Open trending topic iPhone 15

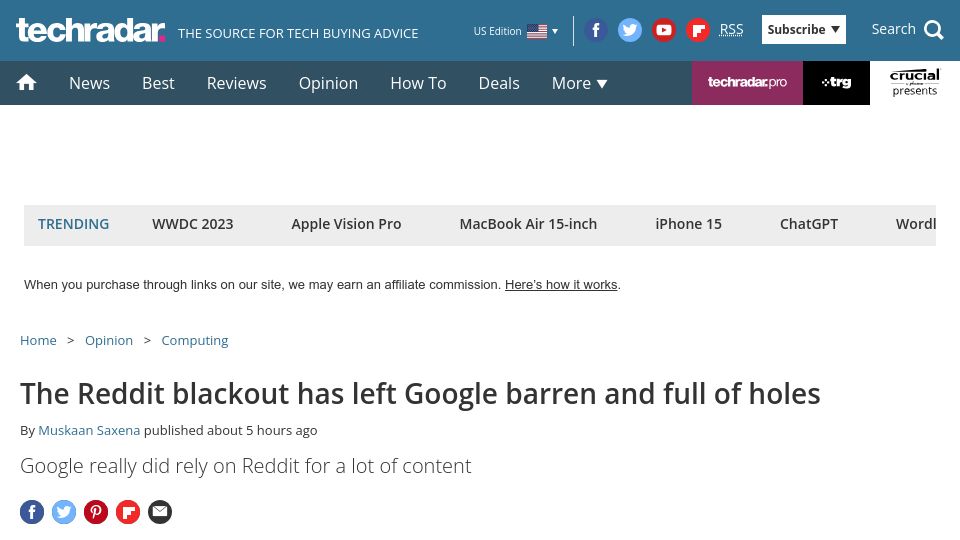[688, 224]
